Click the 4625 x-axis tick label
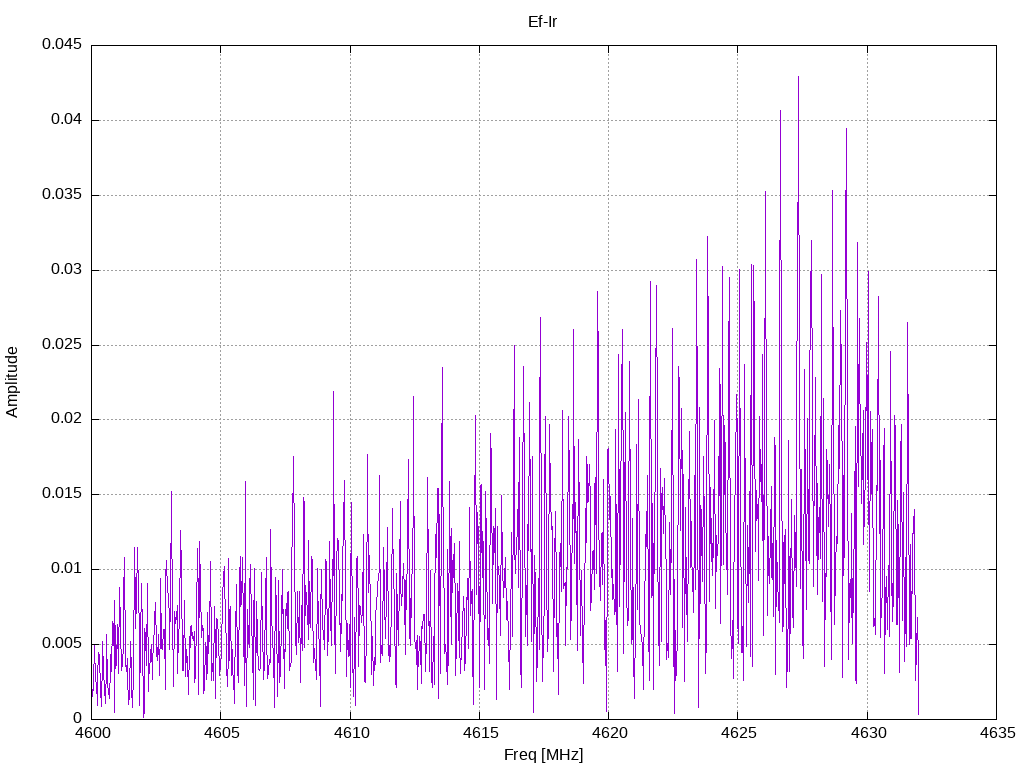Screen dimensions: 1024x768 pos(739,733)
